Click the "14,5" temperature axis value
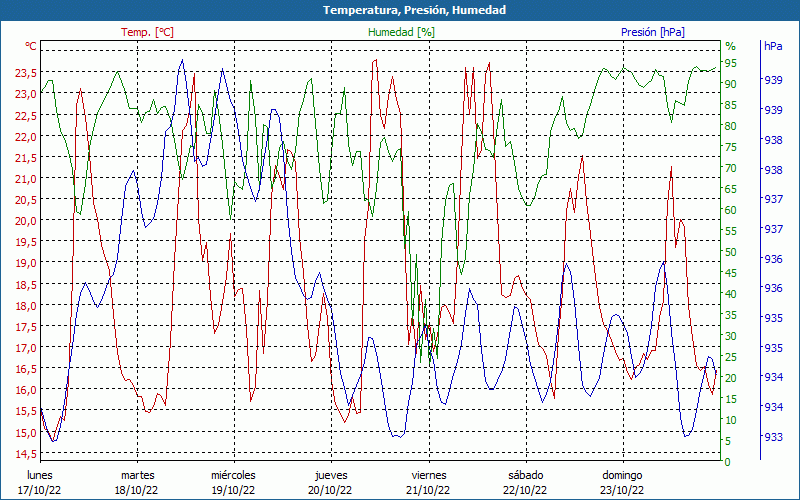This screenshot has height=500, width=800. pos(26,454)
